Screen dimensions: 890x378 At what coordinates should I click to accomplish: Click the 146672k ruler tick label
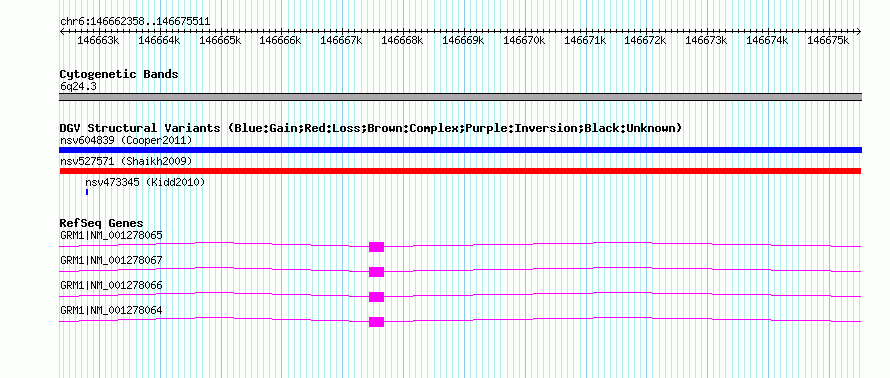point(645,40)
